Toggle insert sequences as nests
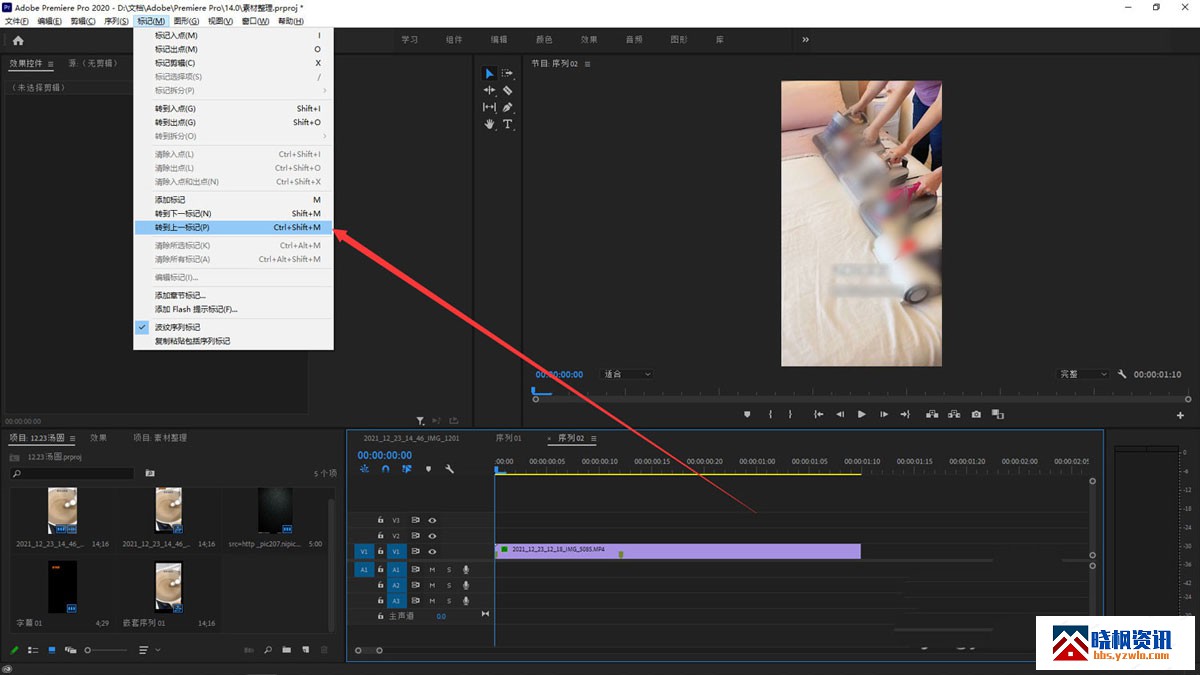This screenshot has height=675, width=1200. coord(364,469)
